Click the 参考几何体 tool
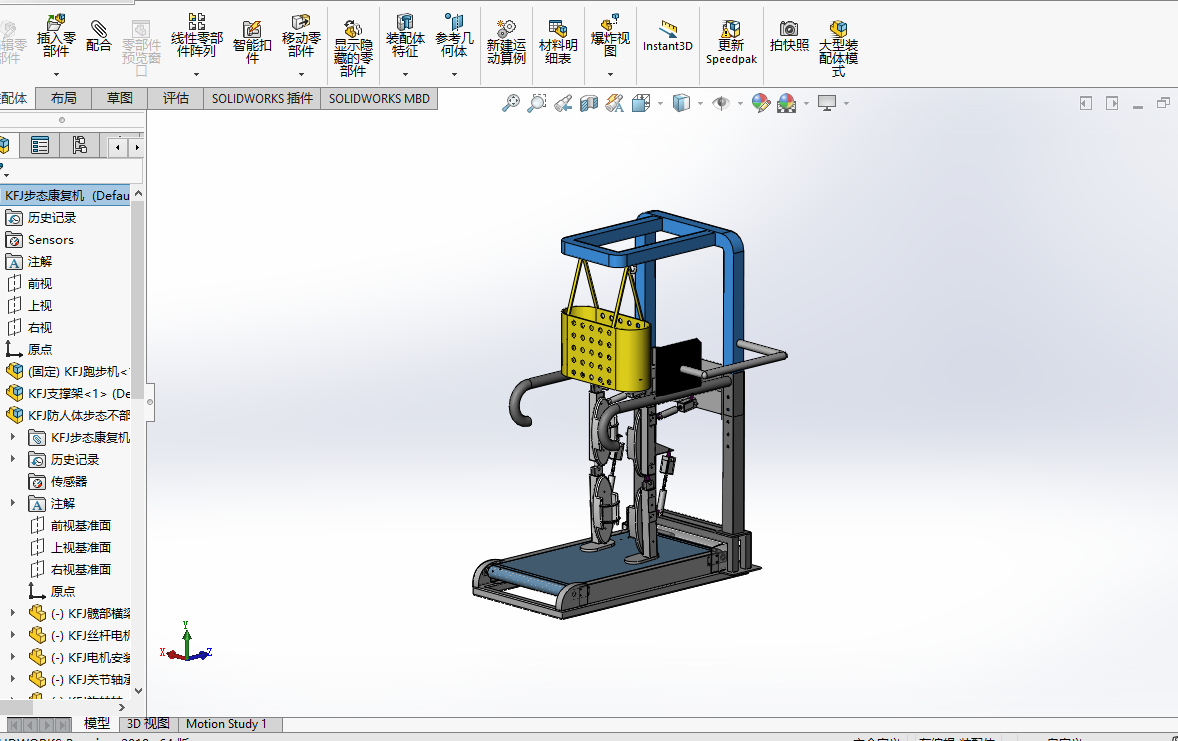Image resolution: width=1178 pixels, height=741 pixels. coord(454,36)
